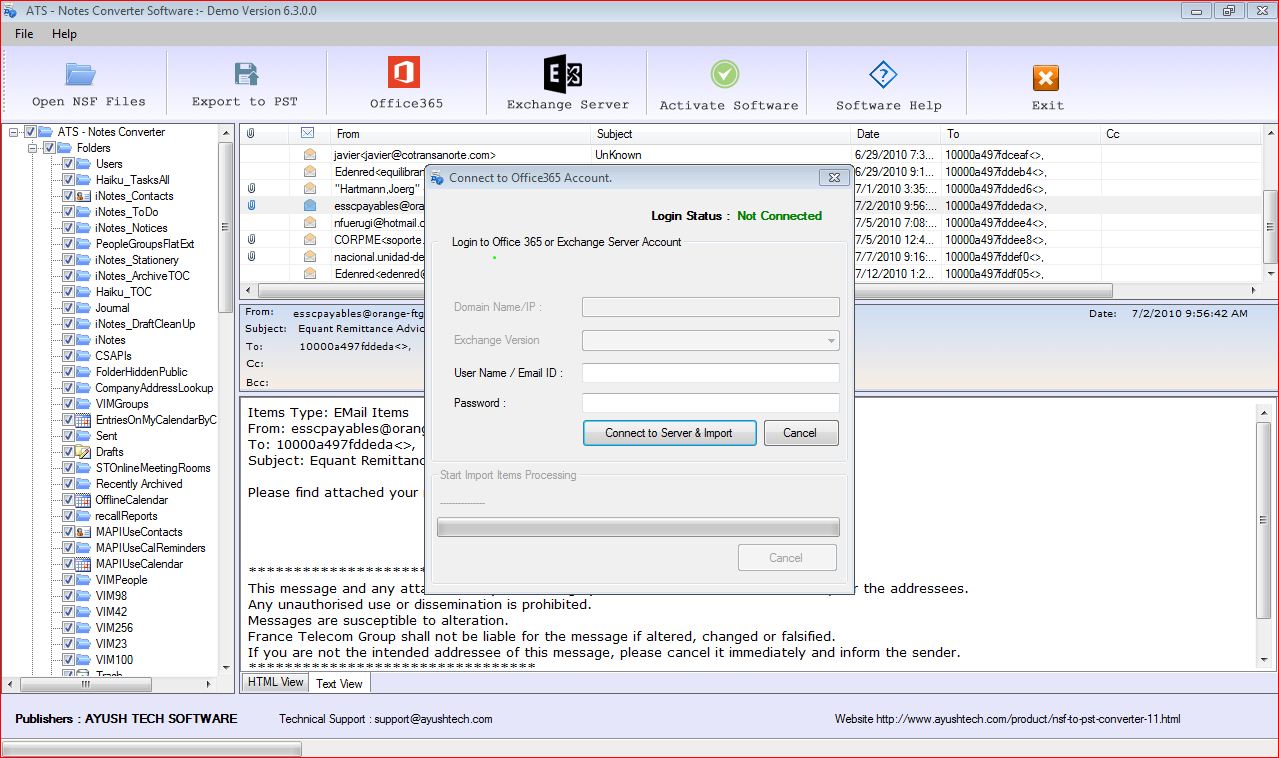Click attachment paperclip column header
This screenshot has height=758, width=1279.
tap(250, 133)
